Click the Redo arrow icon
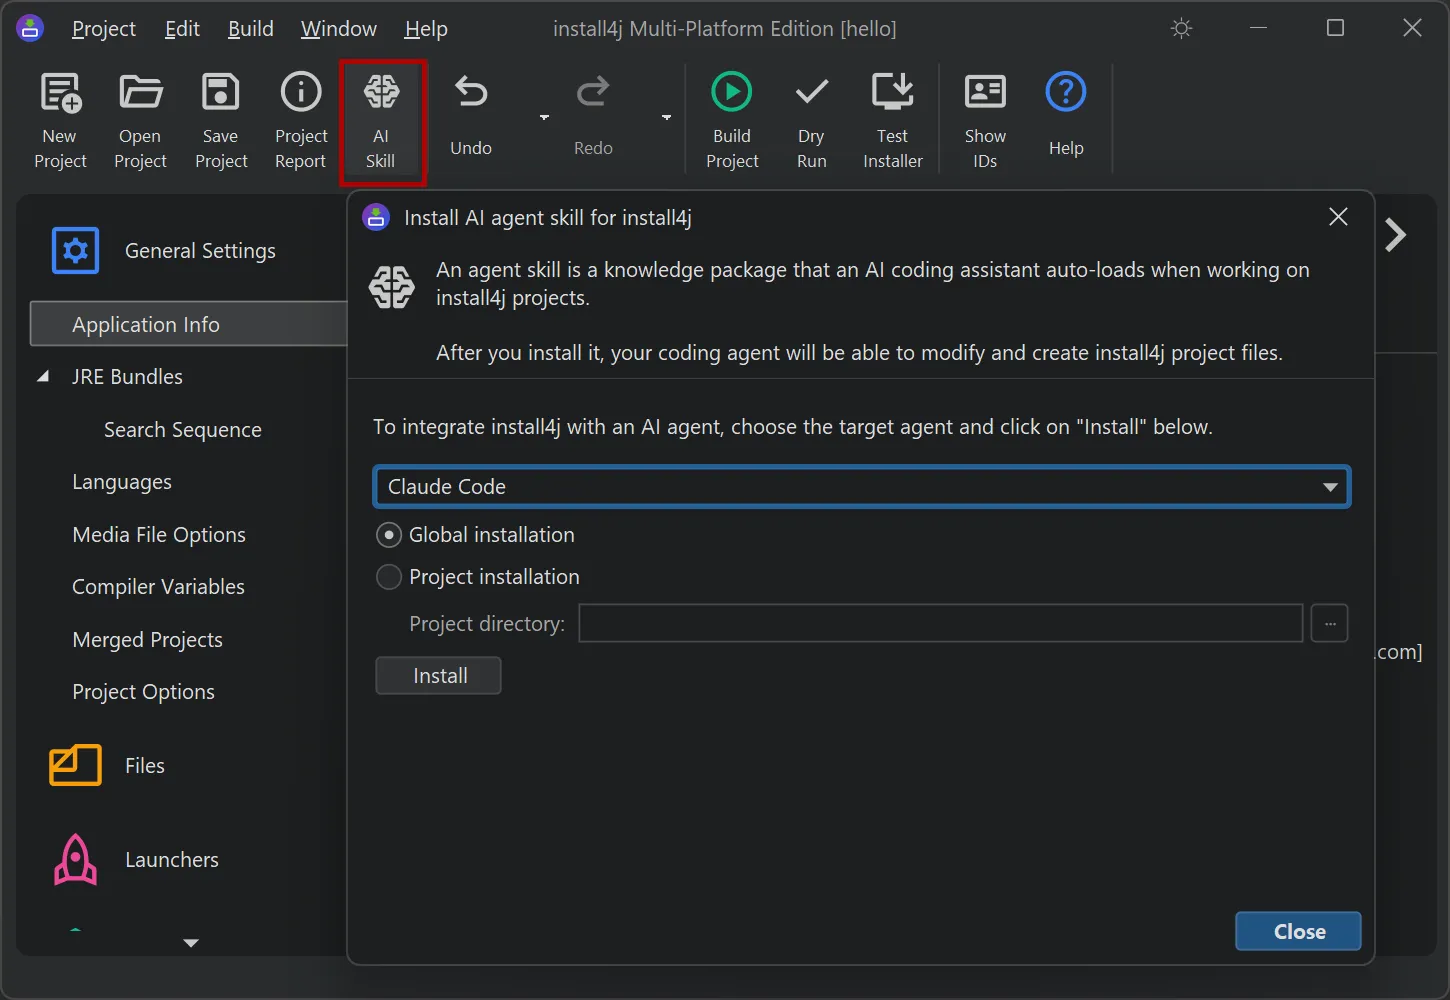The image size is (1450, 1000). pyautogui.click(x=593, y=92)
